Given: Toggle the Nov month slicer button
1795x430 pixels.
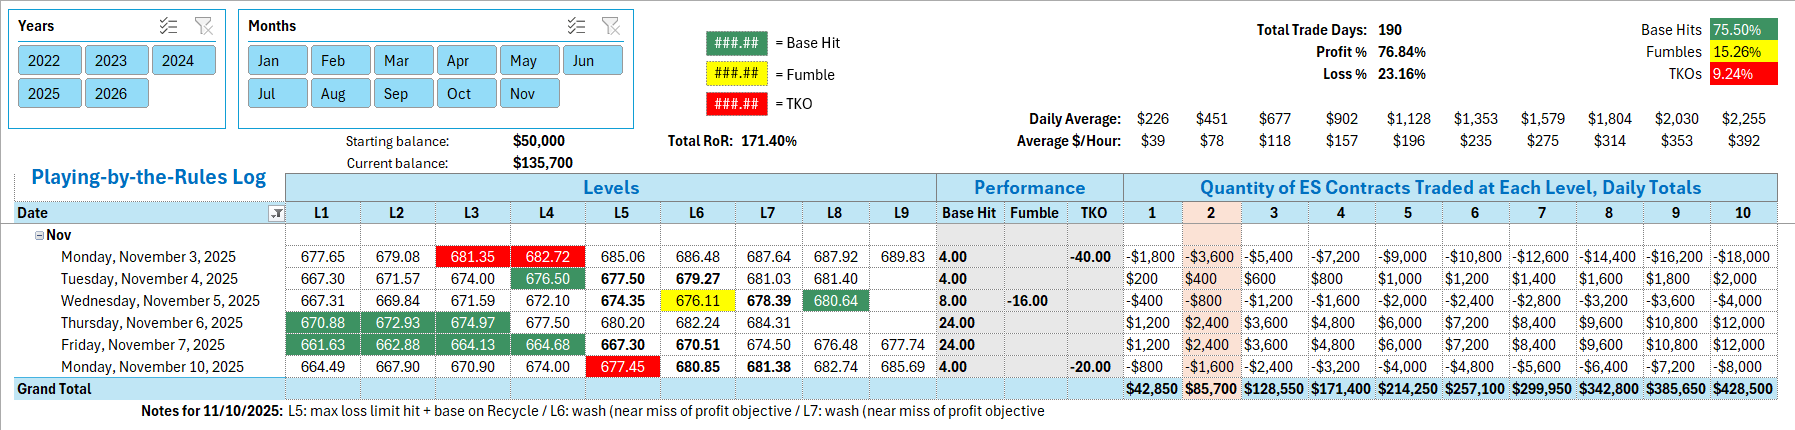Looking at the screenshot, I should pyautogui.click(x=528, y=93).
